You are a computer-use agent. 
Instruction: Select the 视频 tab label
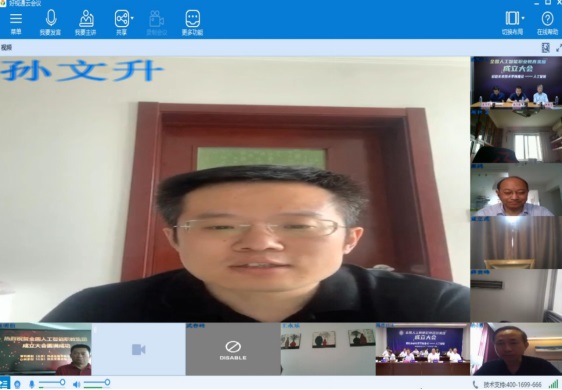pyautogui.click(x=6, y=48)
